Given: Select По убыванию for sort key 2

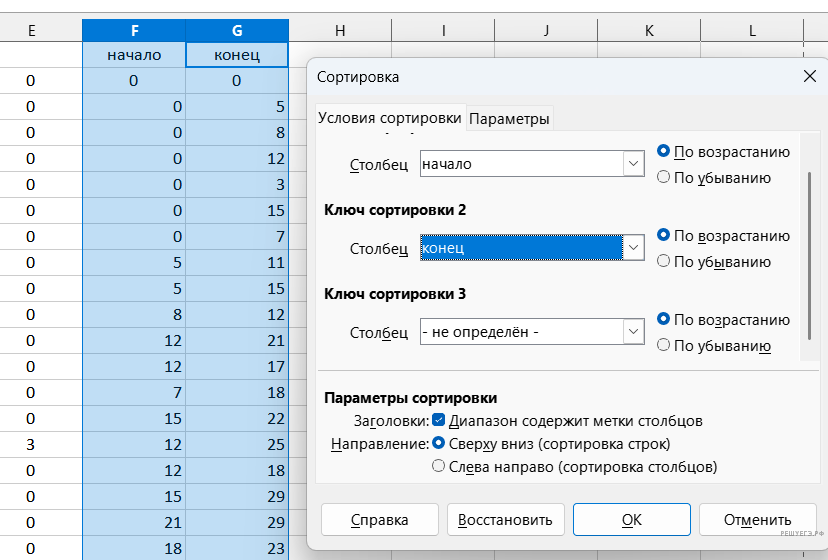Looking at the screenshot, I should pos(663,262).
